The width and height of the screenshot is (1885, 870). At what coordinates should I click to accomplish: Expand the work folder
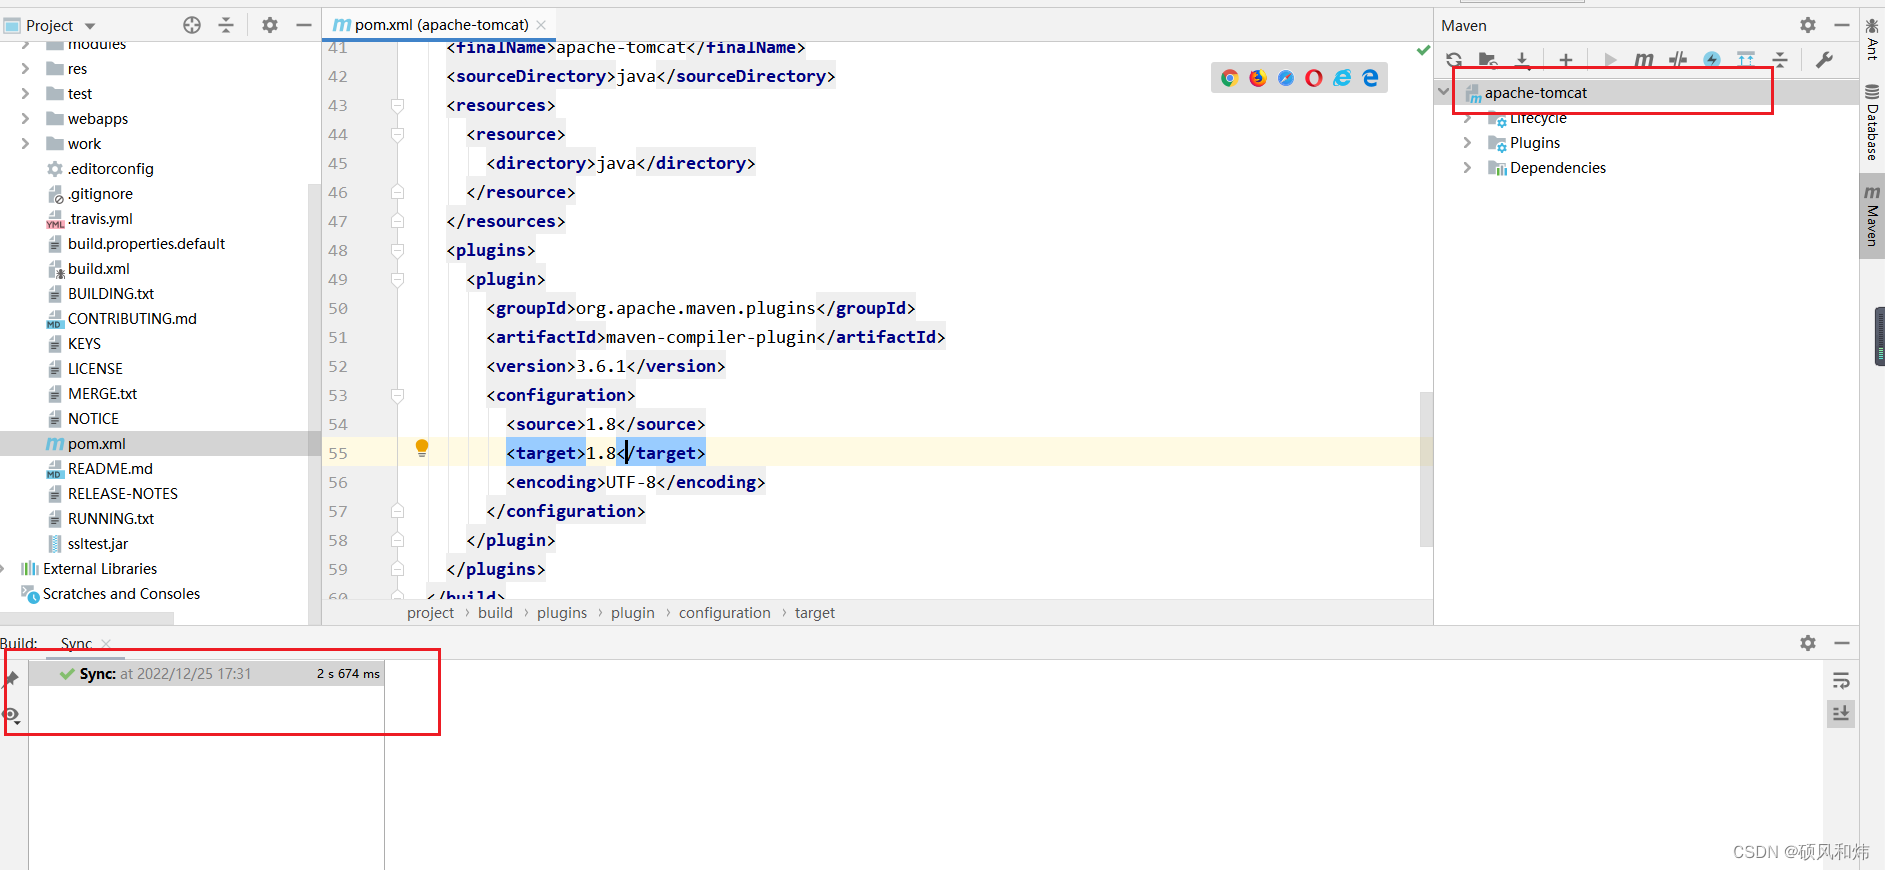(x=25, y=144)
